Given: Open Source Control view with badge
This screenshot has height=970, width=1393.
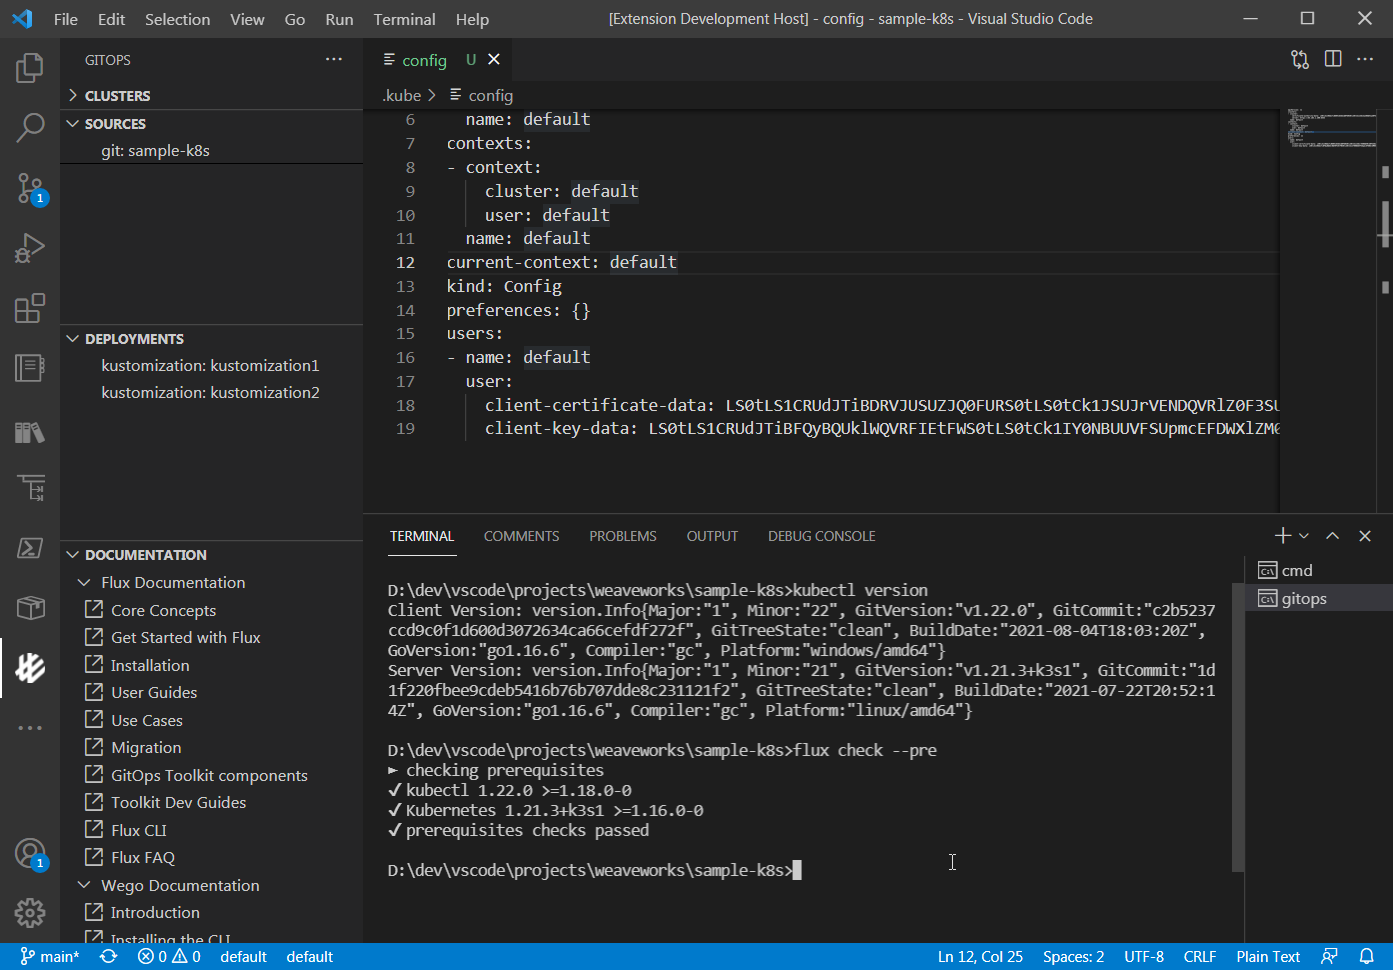Looking at the screenshot, I should click(30, 188).
